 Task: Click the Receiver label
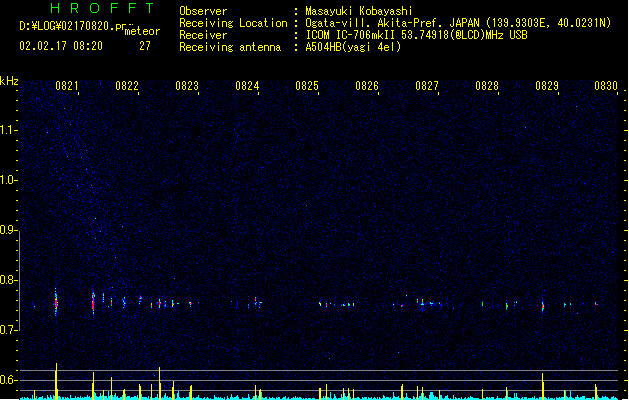pyautogui.click(x=203, y=35)
